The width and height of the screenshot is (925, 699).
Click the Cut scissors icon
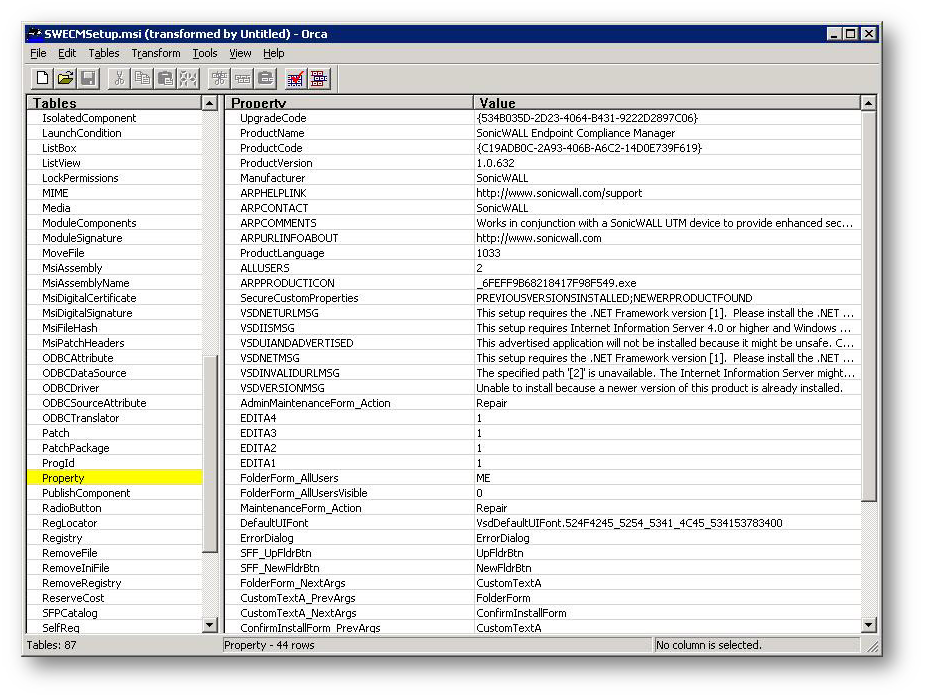(119, 78)
